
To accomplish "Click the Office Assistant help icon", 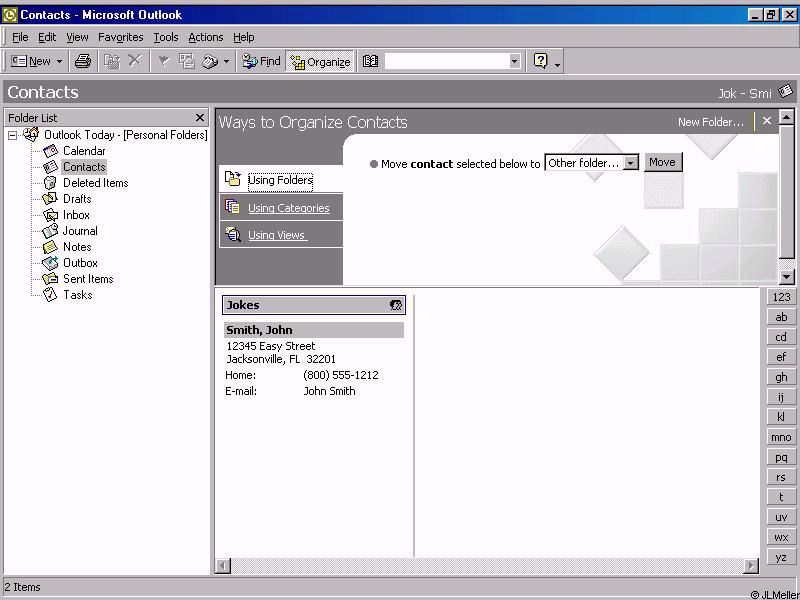I will 540,62.
